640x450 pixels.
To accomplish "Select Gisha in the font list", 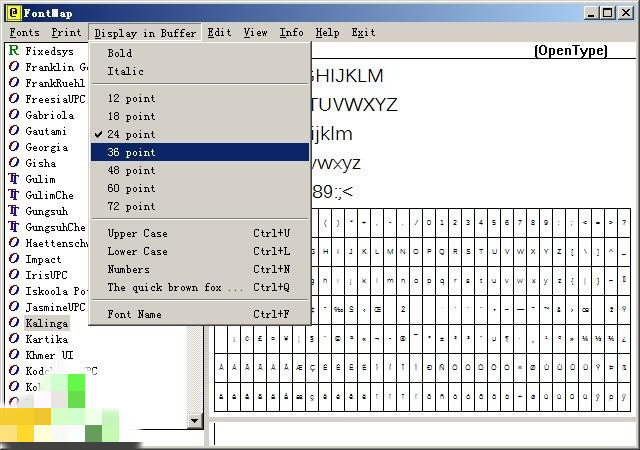I will (x=40, y=163).
